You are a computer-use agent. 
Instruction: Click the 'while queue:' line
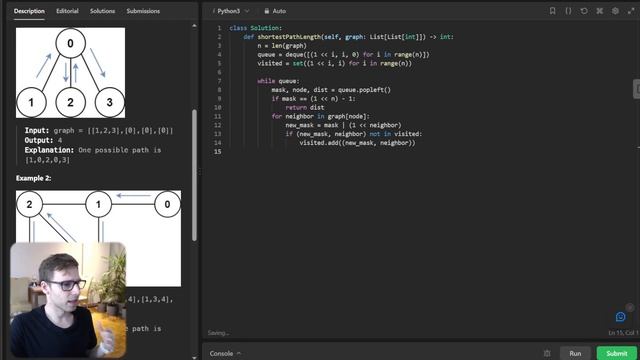coord(278,81)
